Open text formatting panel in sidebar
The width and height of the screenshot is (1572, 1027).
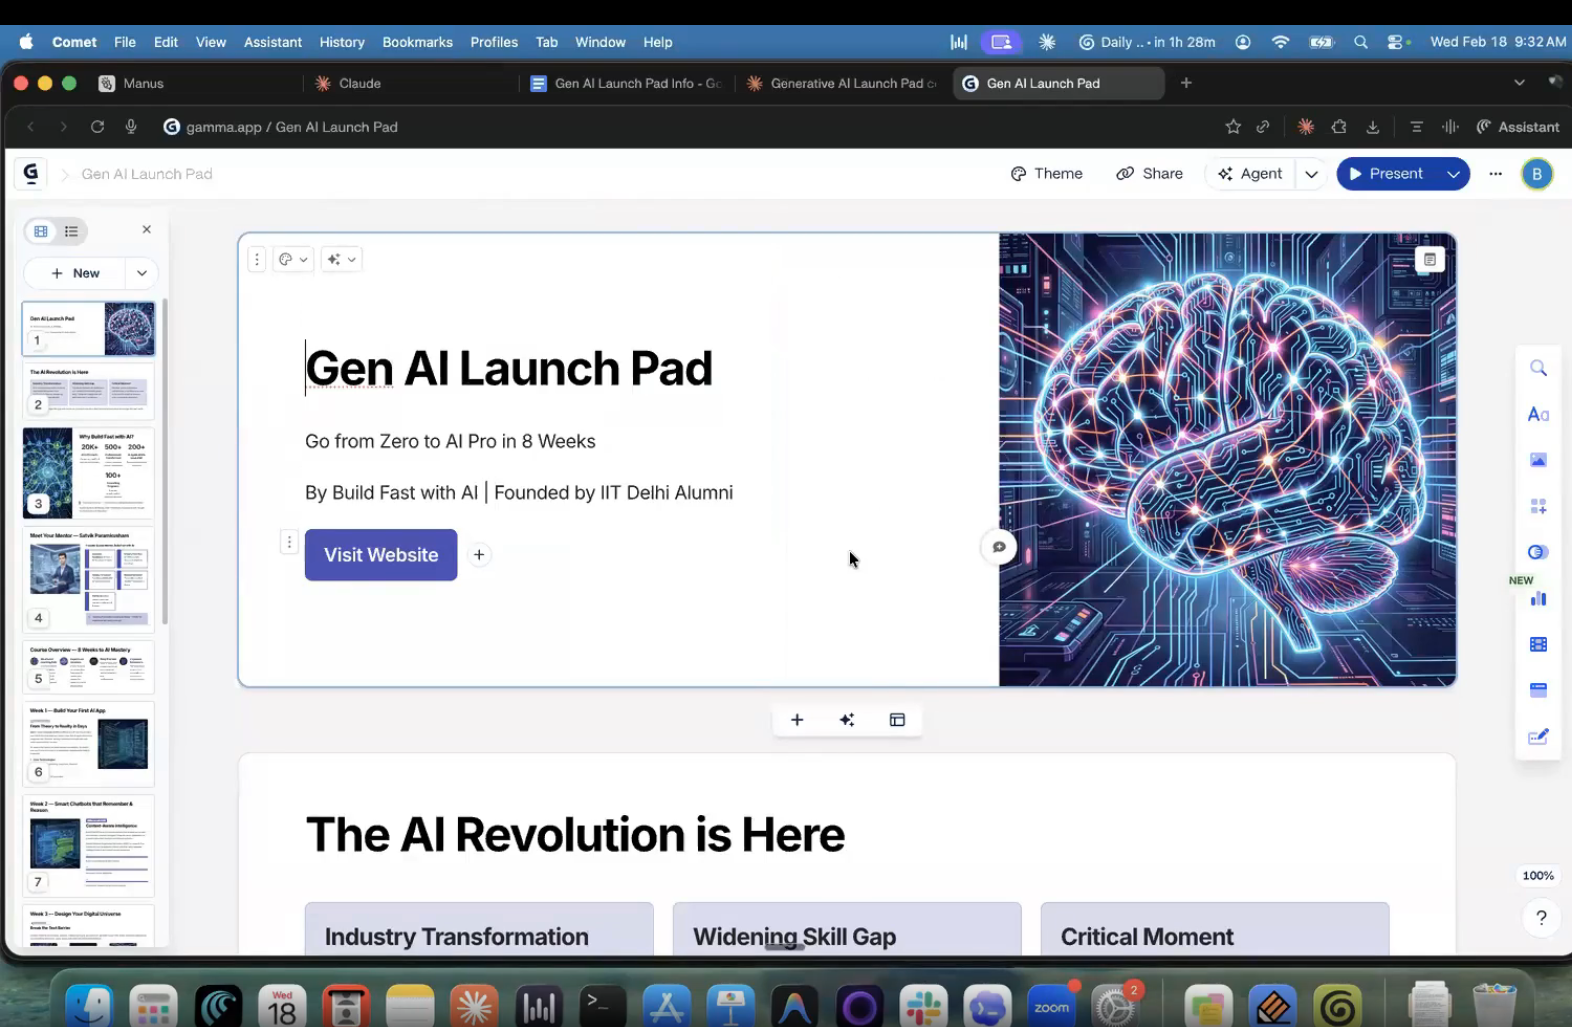tap(1538, 414)
